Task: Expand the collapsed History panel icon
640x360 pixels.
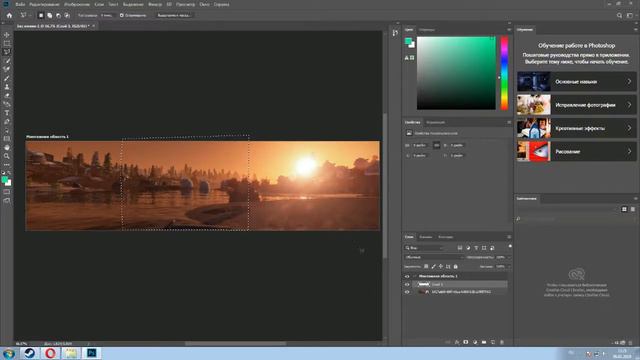Action: click(x=395, y=33)
